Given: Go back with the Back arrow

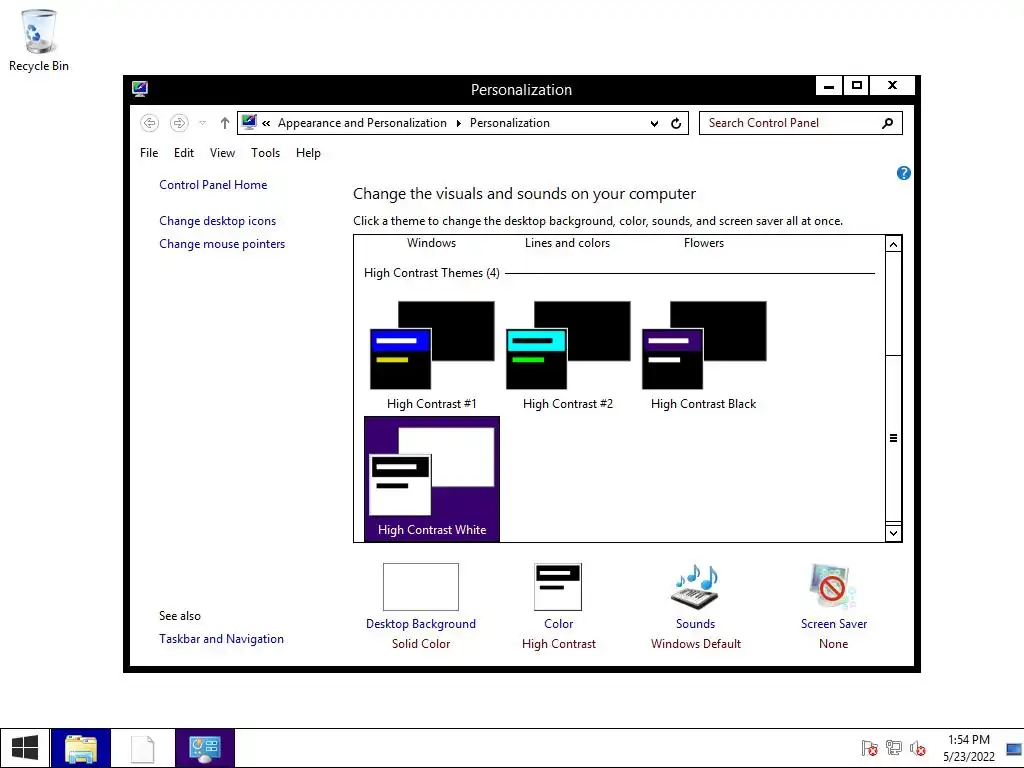Looking at the screenshot, I should (150, 123).
